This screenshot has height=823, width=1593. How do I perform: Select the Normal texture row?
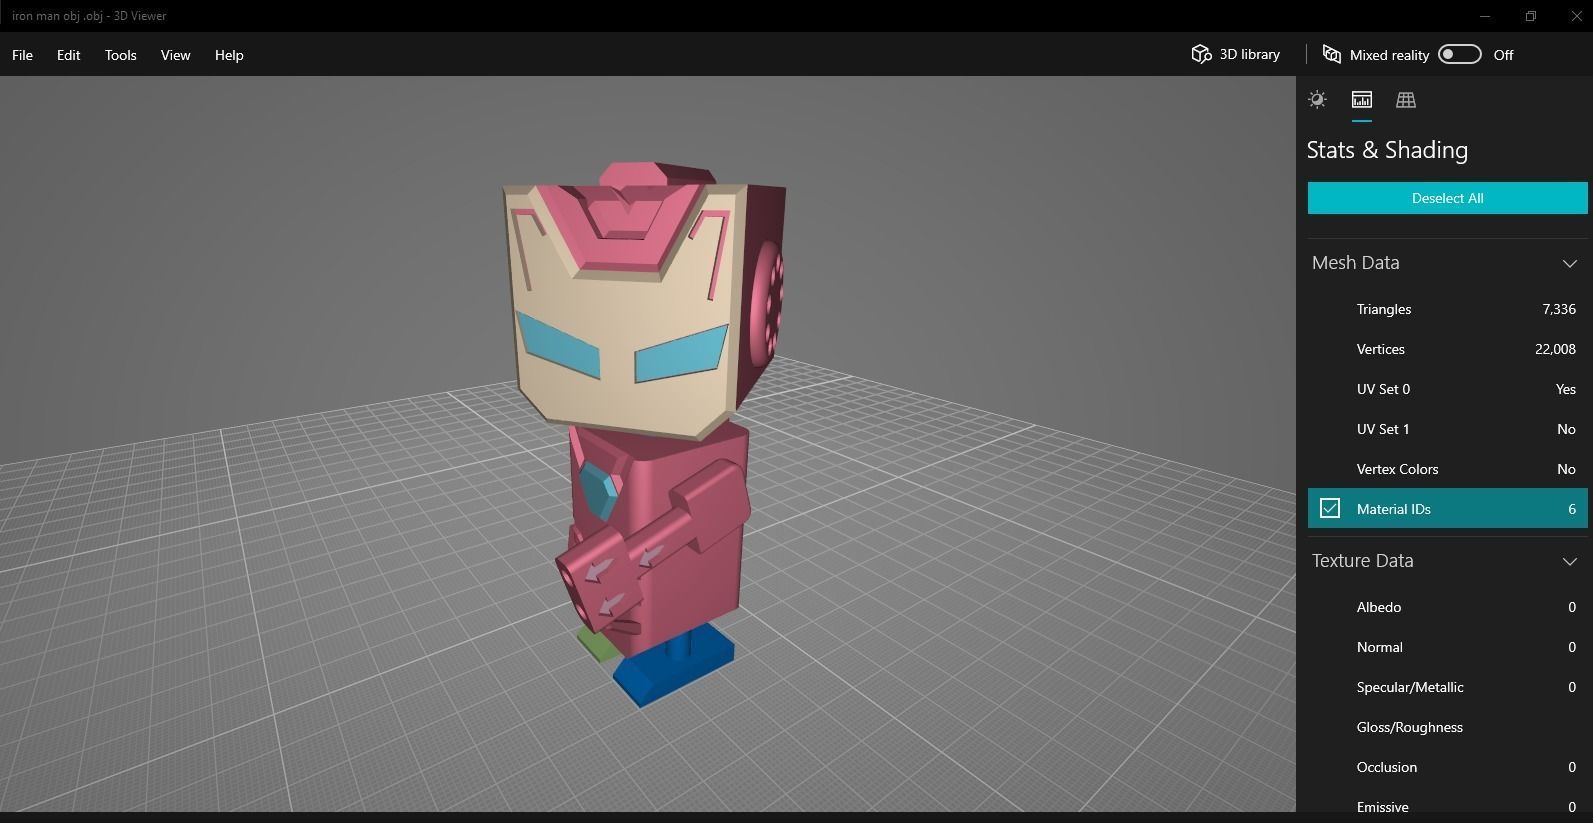tap(1447, 647)
